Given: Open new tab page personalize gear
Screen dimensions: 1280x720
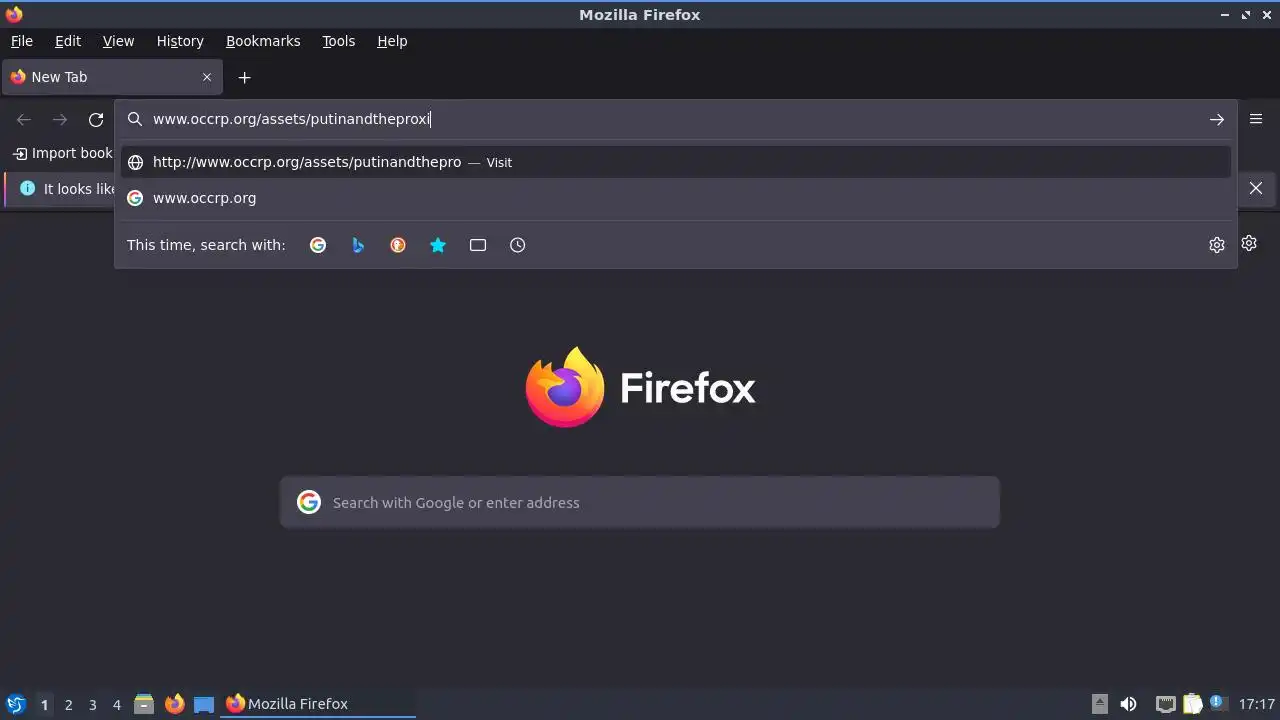Looking at the screenshot, I should 1249,243.
